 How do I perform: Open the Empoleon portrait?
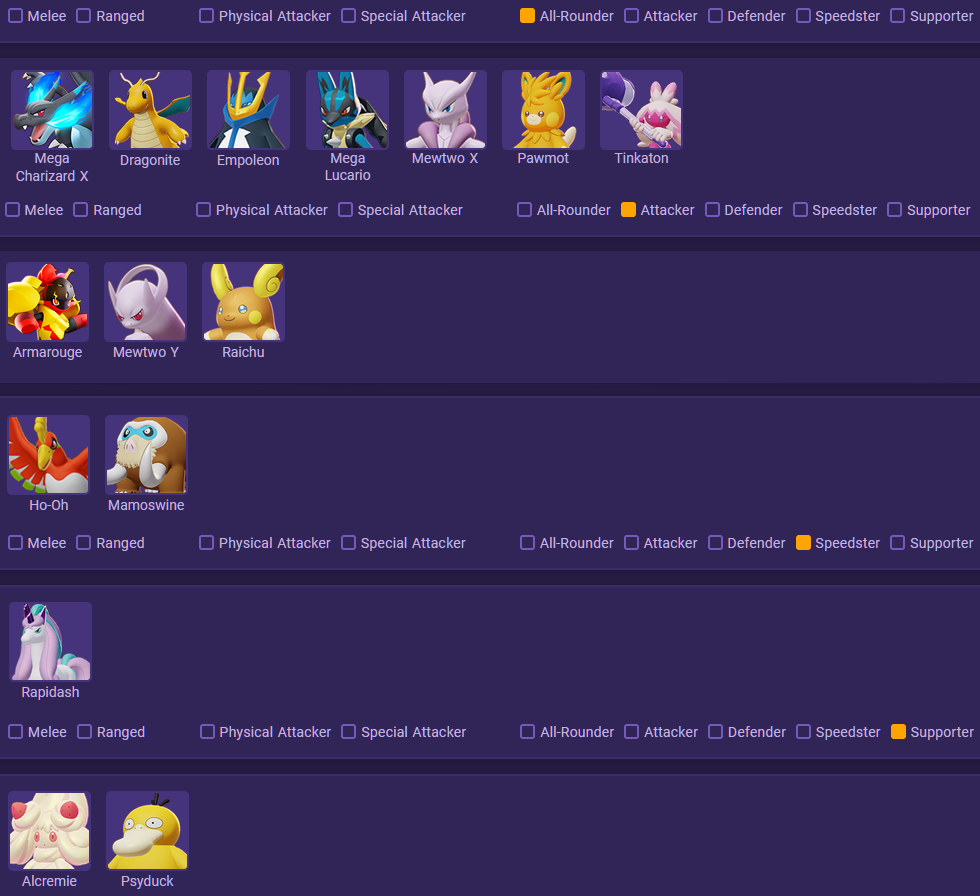click(x=248, y=110)
